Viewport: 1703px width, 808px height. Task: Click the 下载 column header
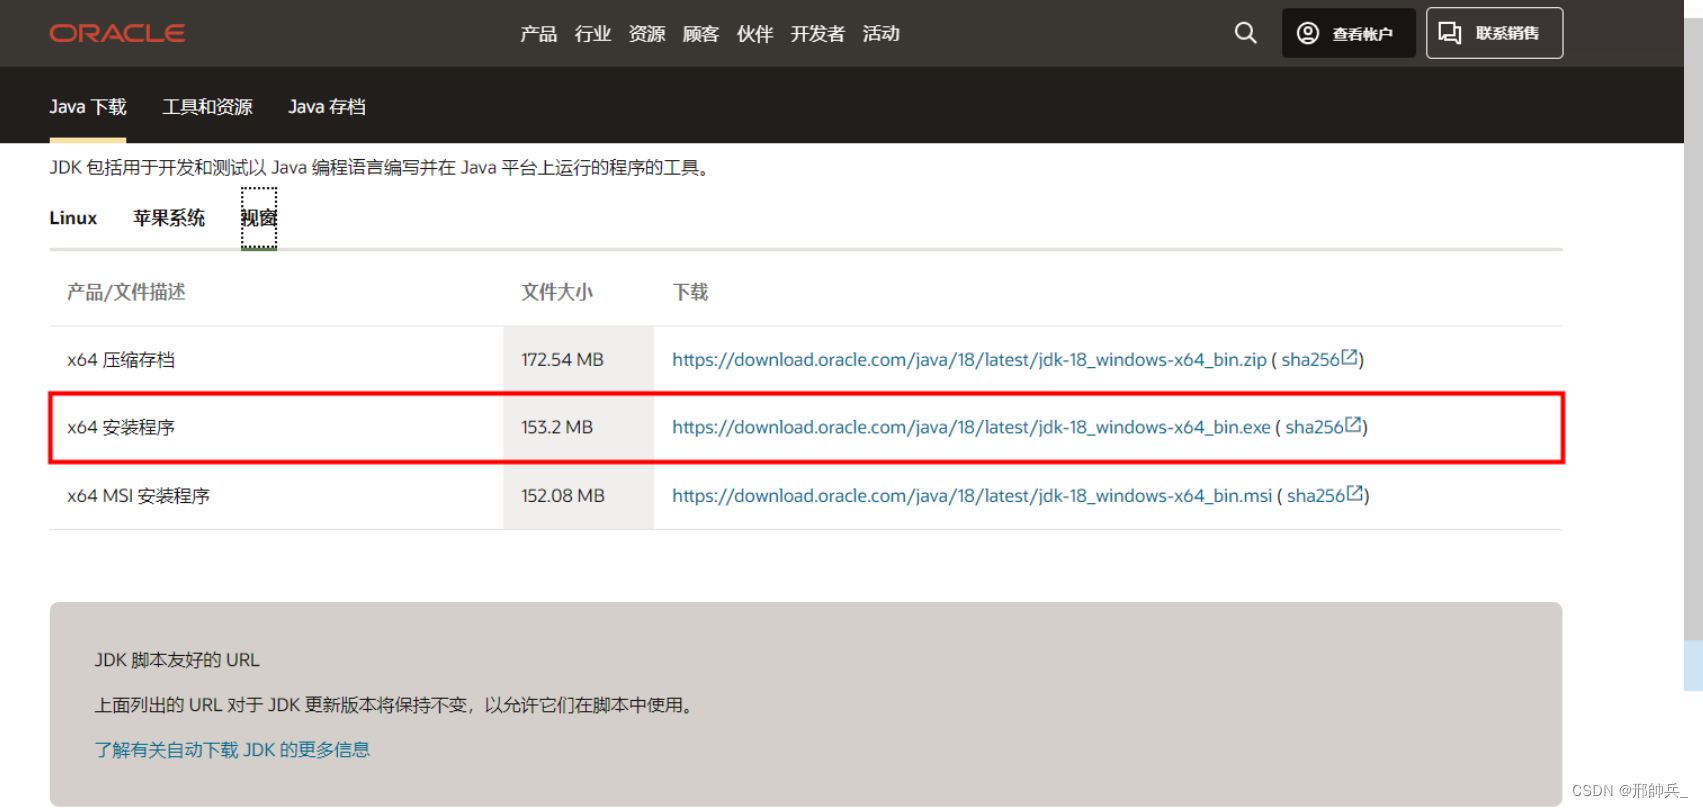[x=690, y=292]
